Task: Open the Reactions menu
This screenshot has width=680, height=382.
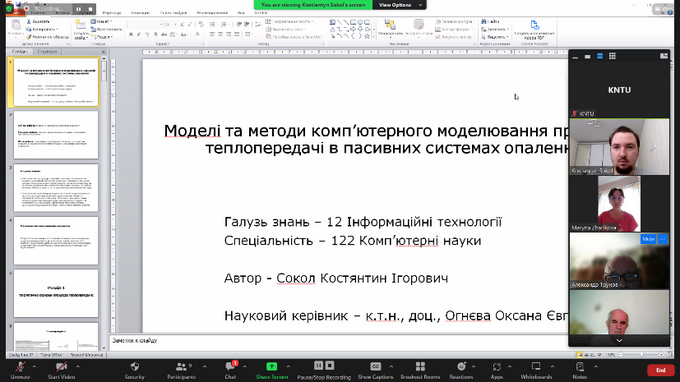Action: pos(461,366)
